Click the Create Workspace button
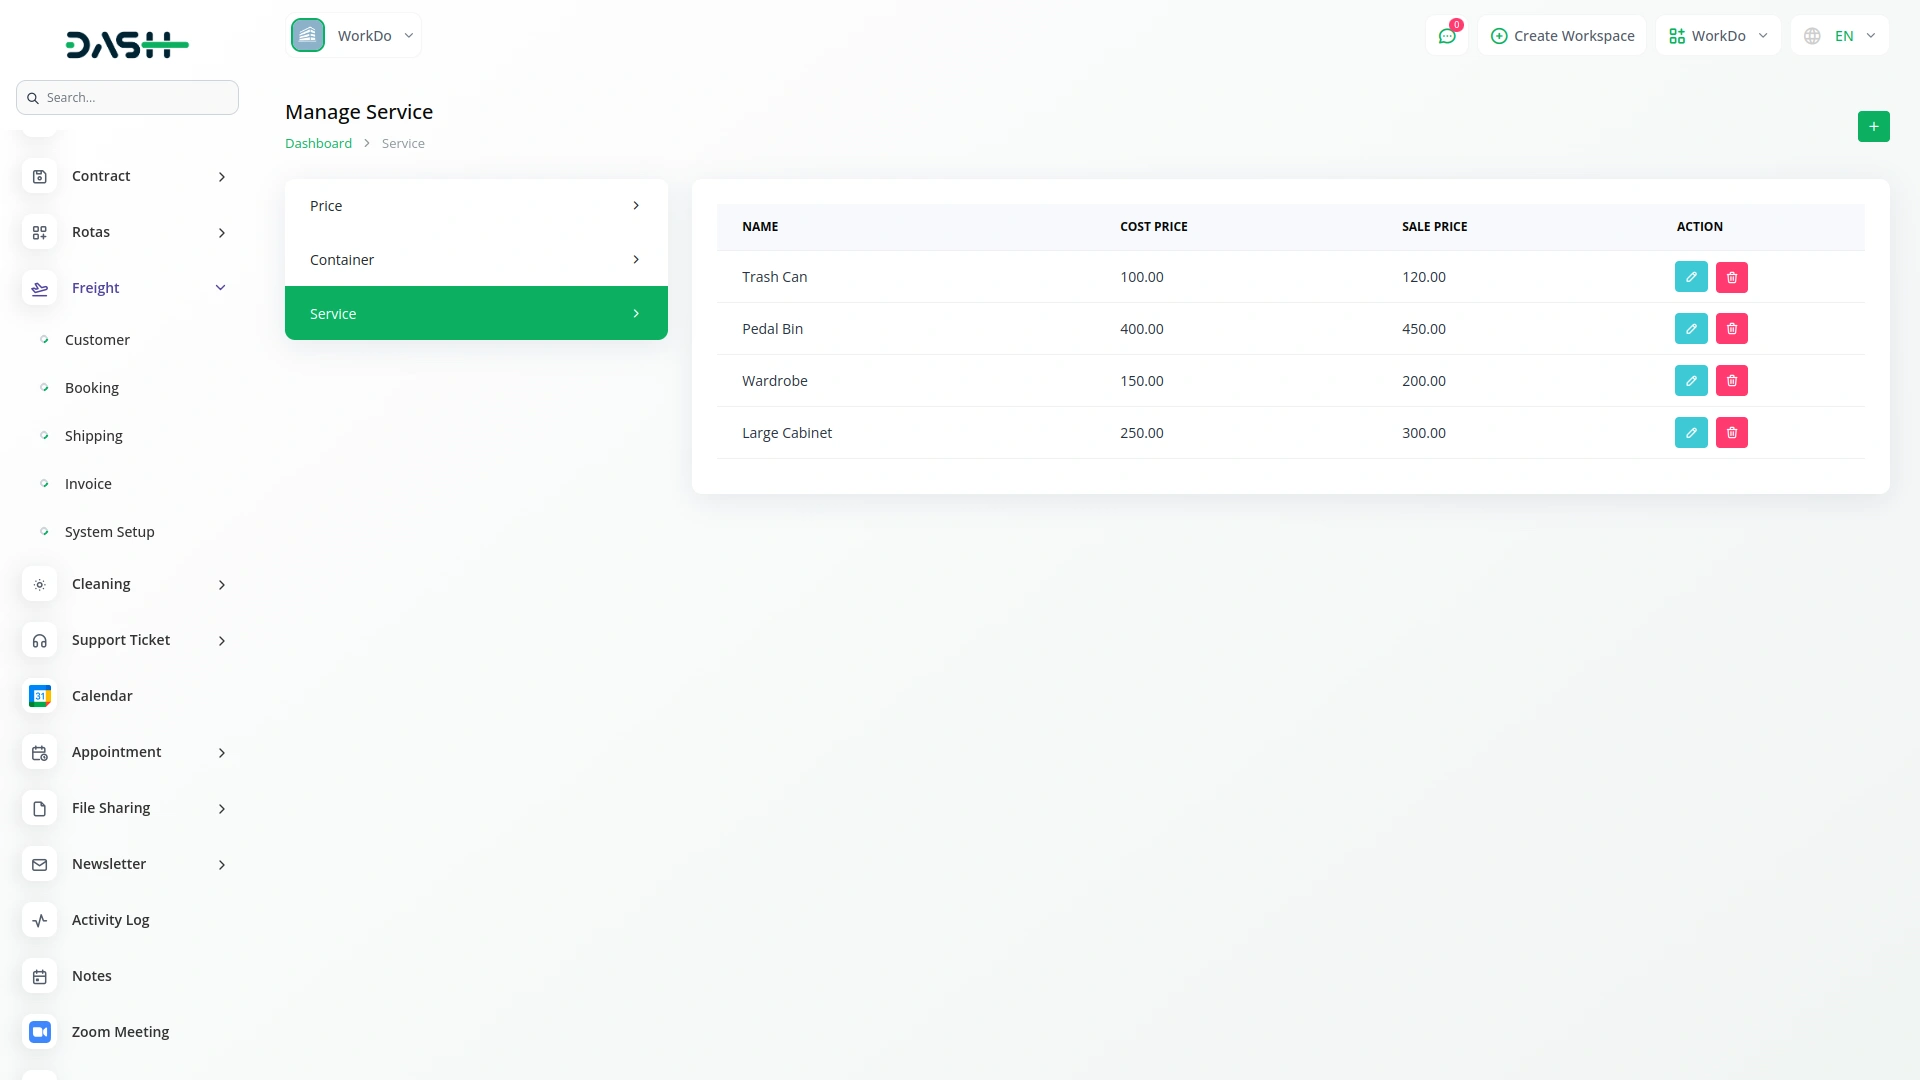 pos(1562,35)
